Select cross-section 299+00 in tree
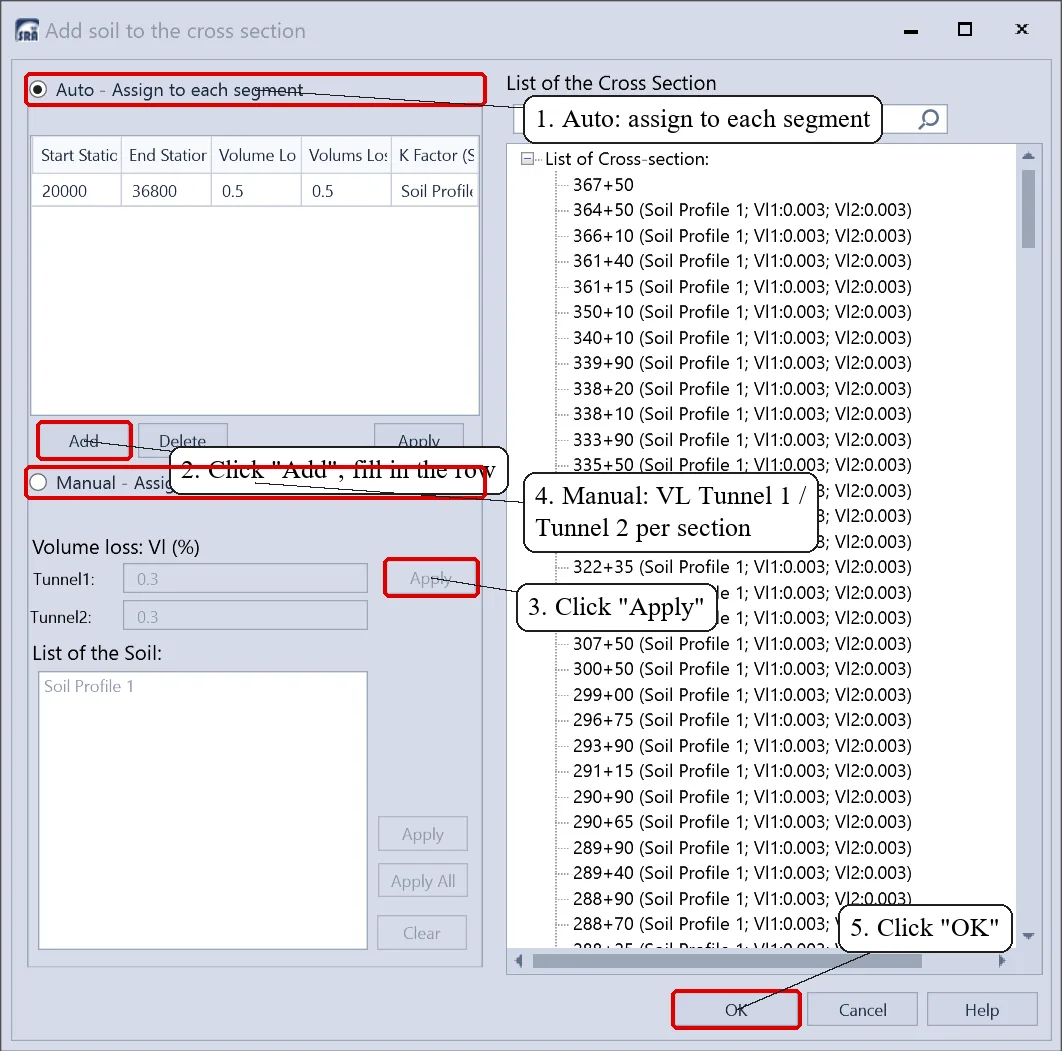The image size is (1062, 1051). (x=742, y=695)
